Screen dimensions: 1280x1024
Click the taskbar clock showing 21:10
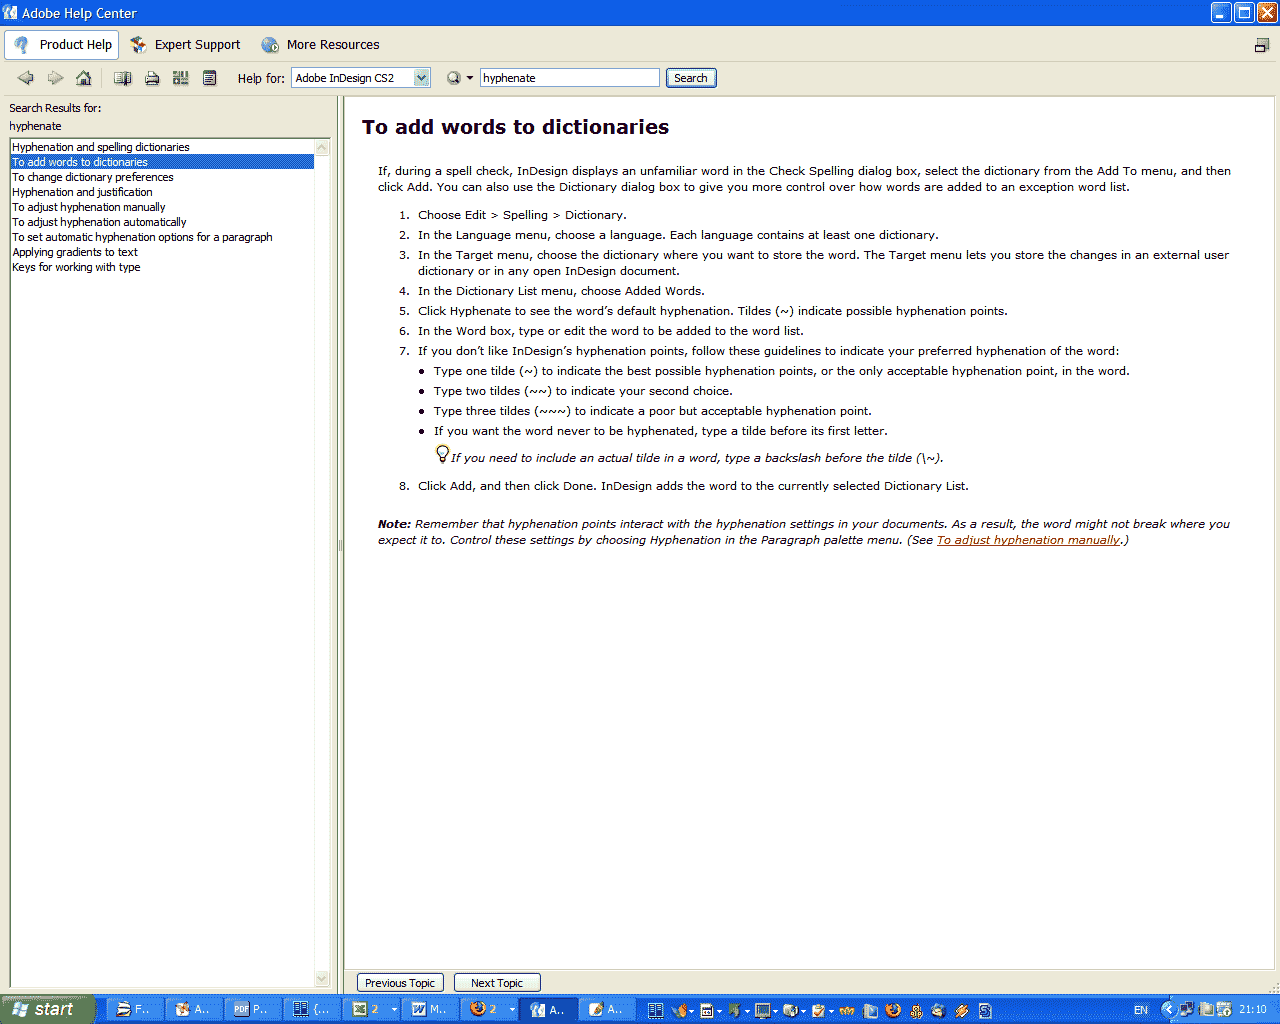pos(1253,1010)
